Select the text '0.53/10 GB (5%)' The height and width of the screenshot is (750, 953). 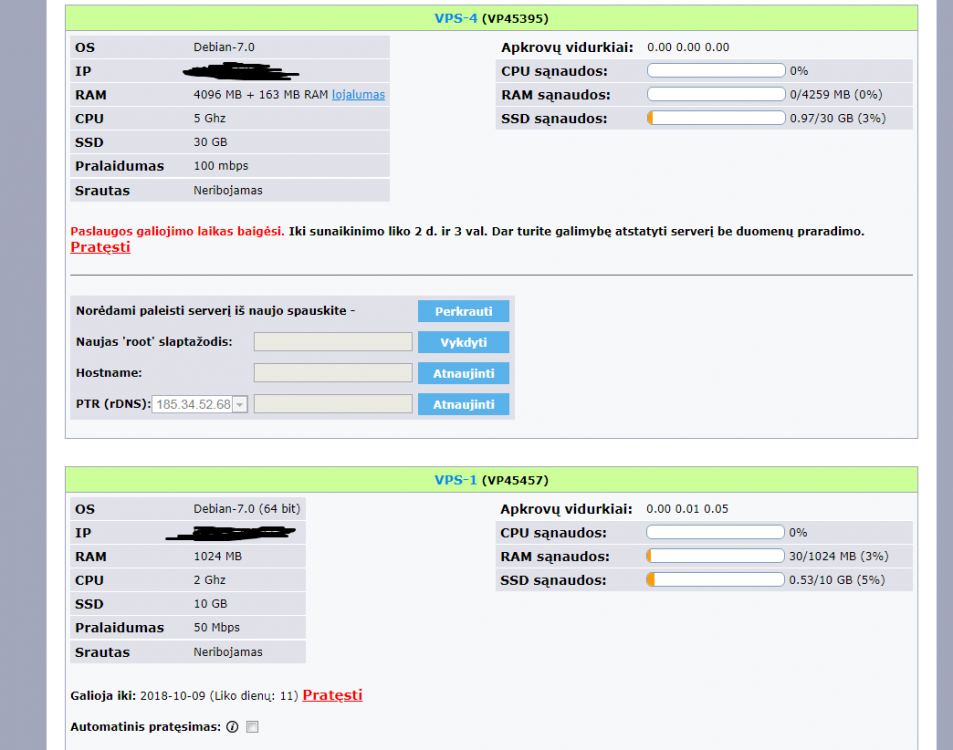(x=837, y=580)
